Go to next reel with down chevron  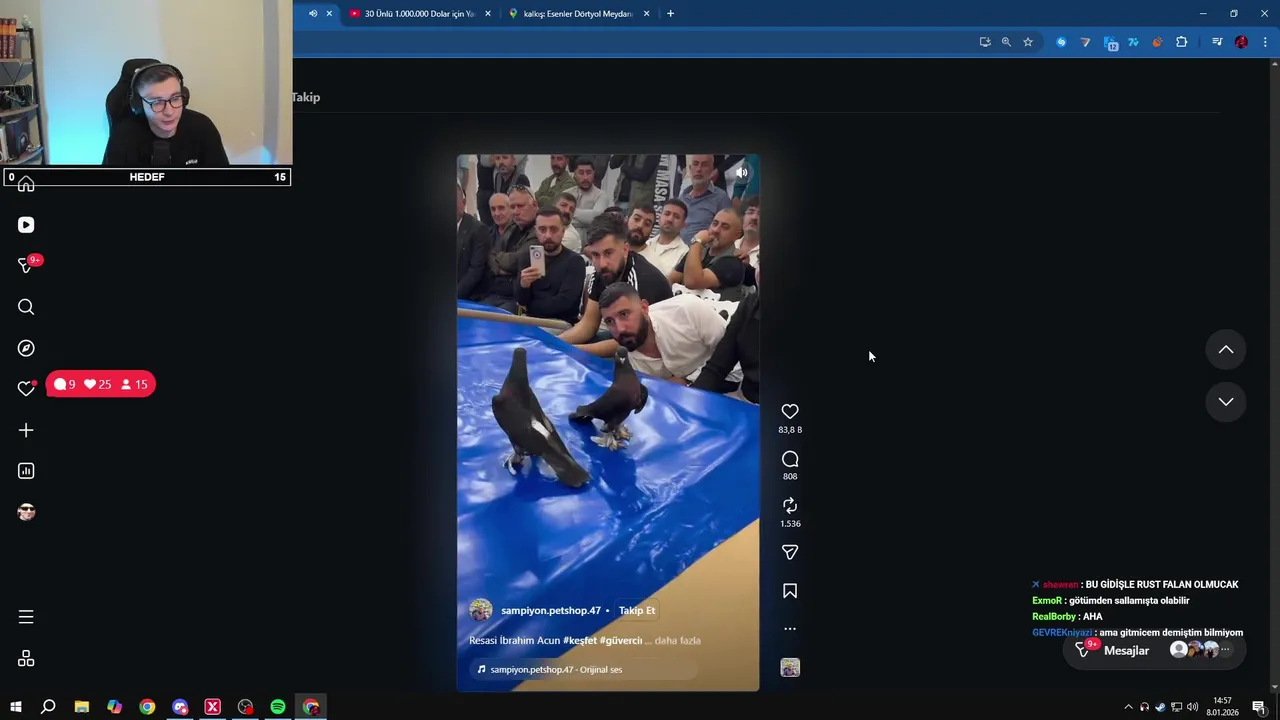(x=1226, y=401)
